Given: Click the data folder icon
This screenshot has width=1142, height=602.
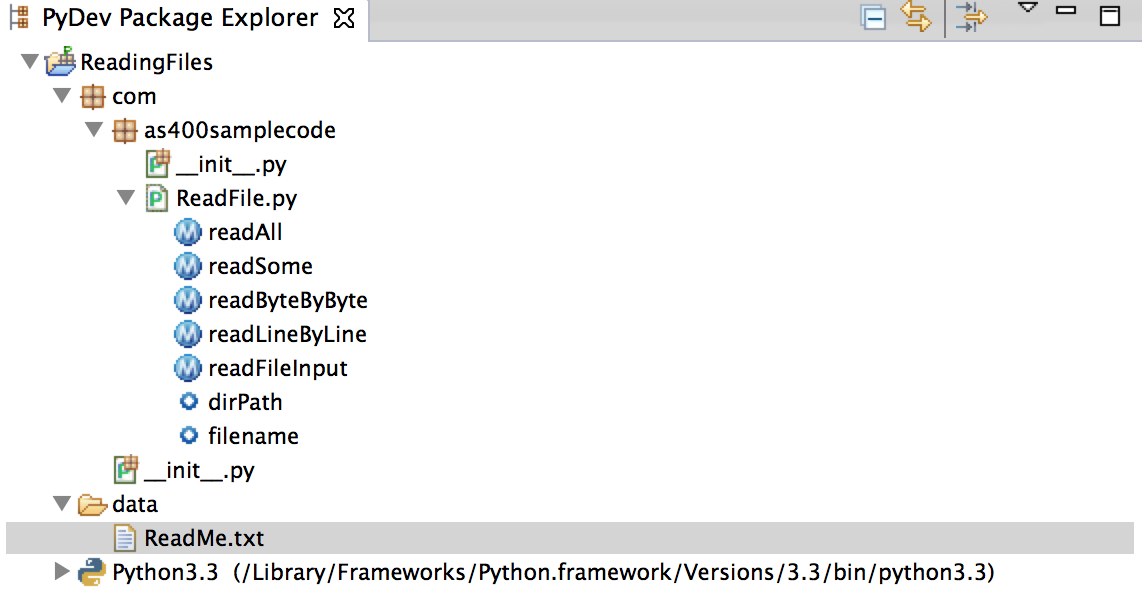Looking at the screenshot, I should click(x=90, y=504).
